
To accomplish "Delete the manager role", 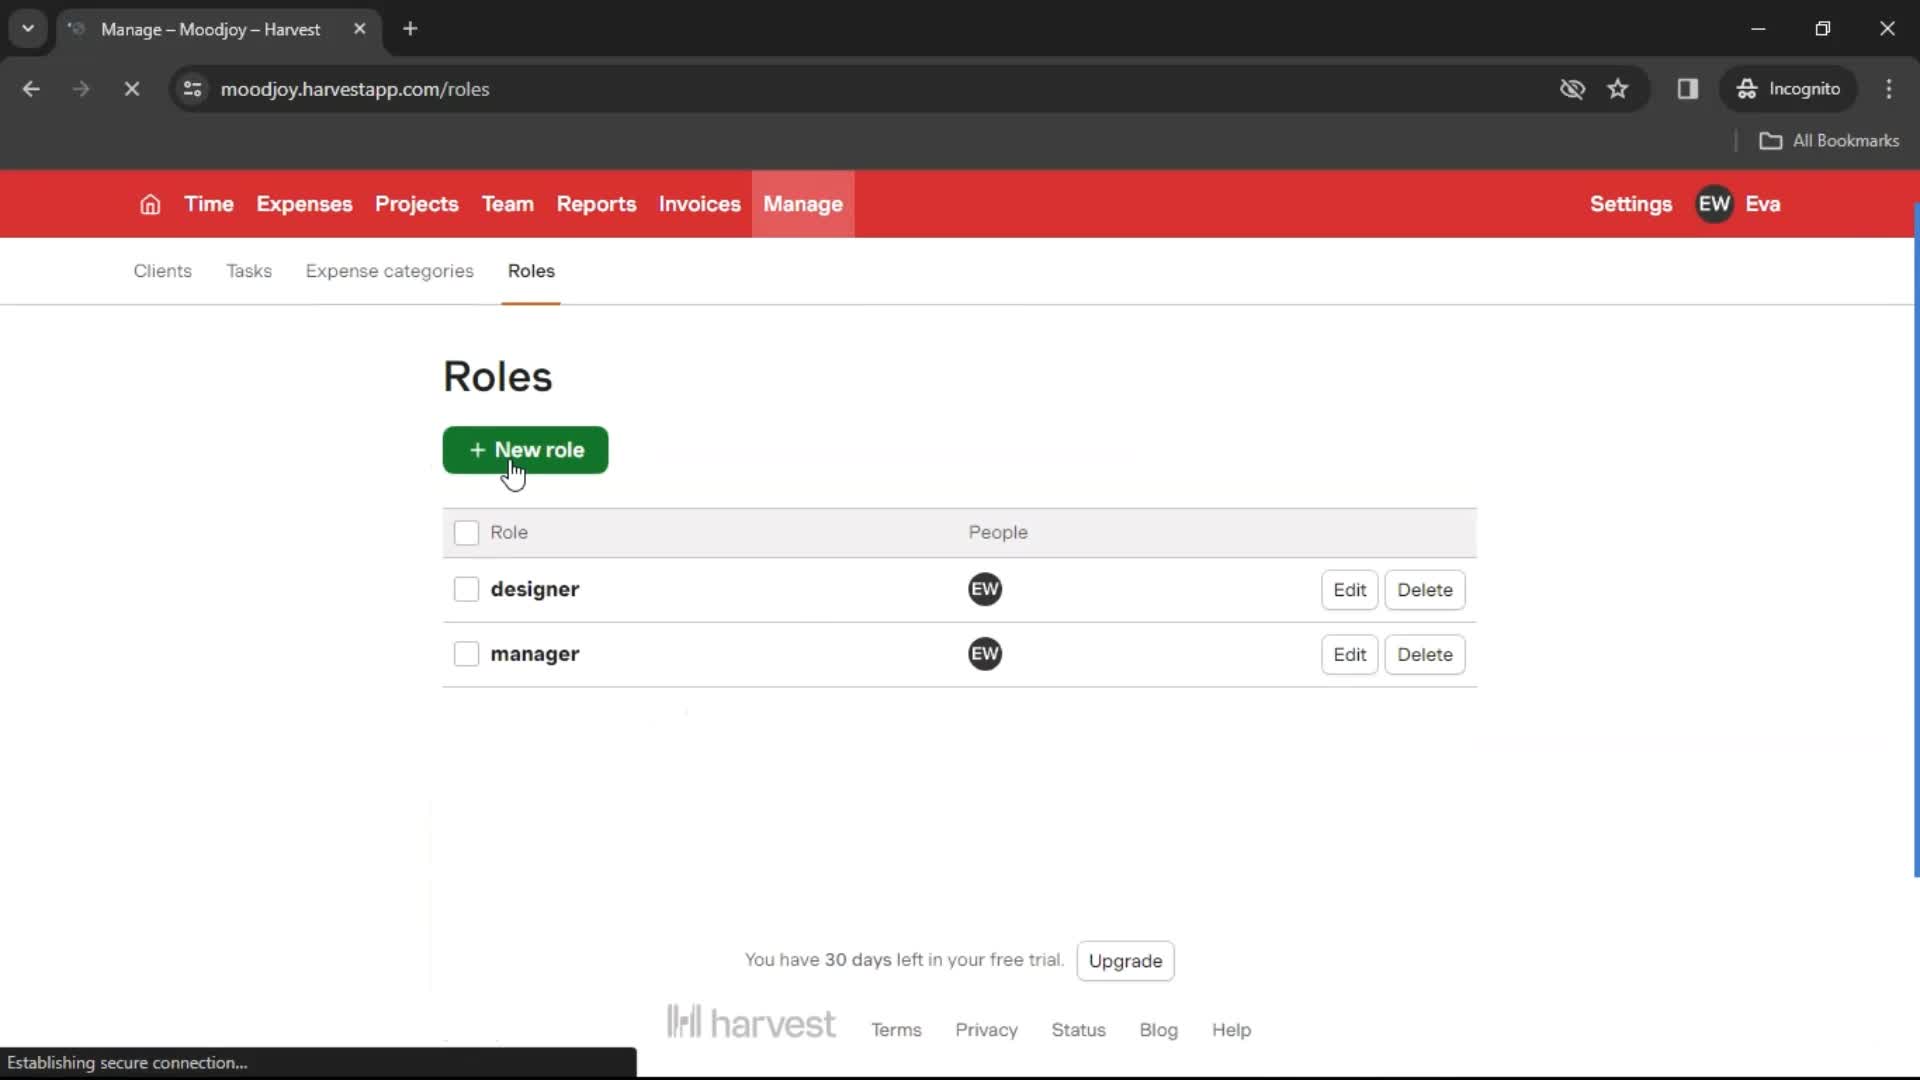I will coord(1425,654).
